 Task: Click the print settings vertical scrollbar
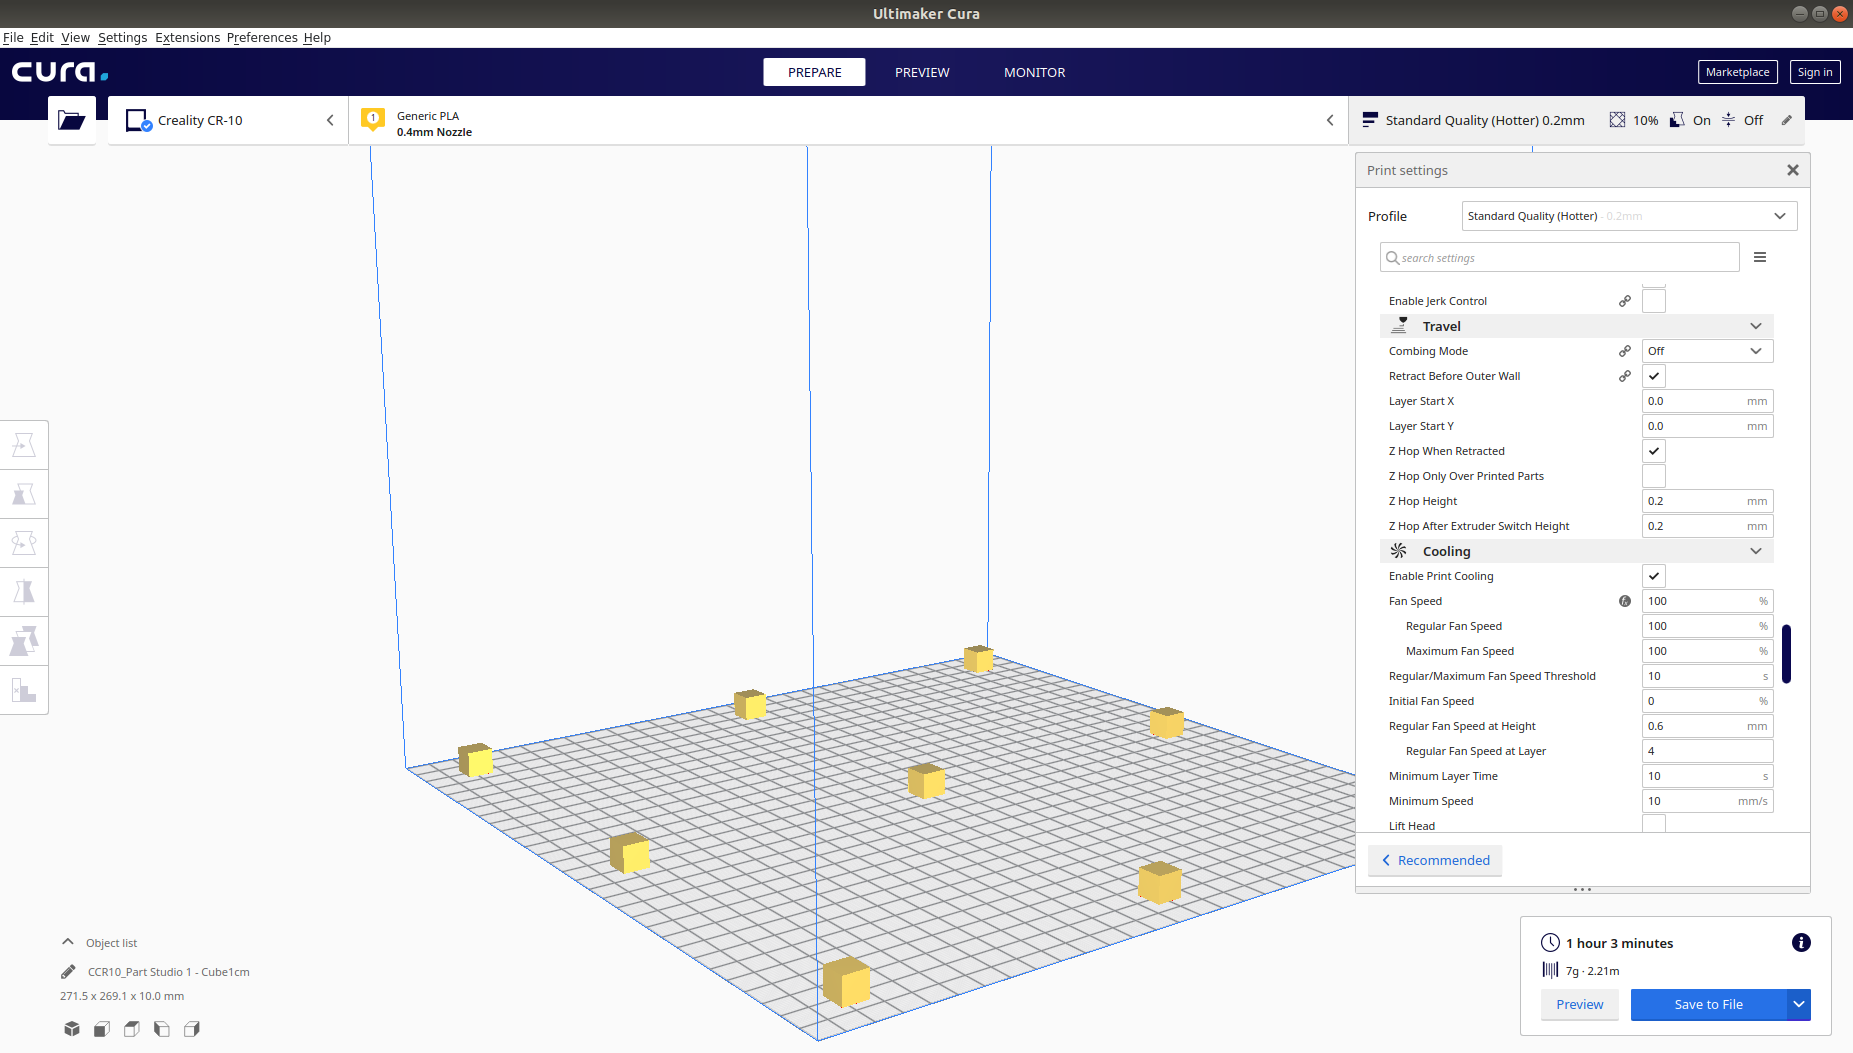click(1786, 654)
